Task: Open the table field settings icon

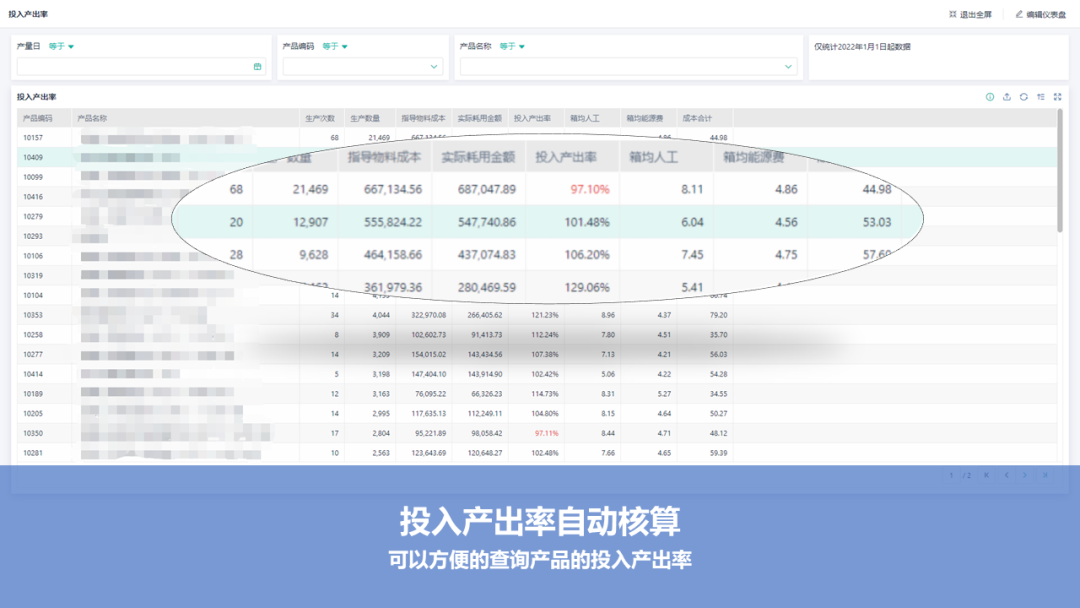Action: 1041,97
